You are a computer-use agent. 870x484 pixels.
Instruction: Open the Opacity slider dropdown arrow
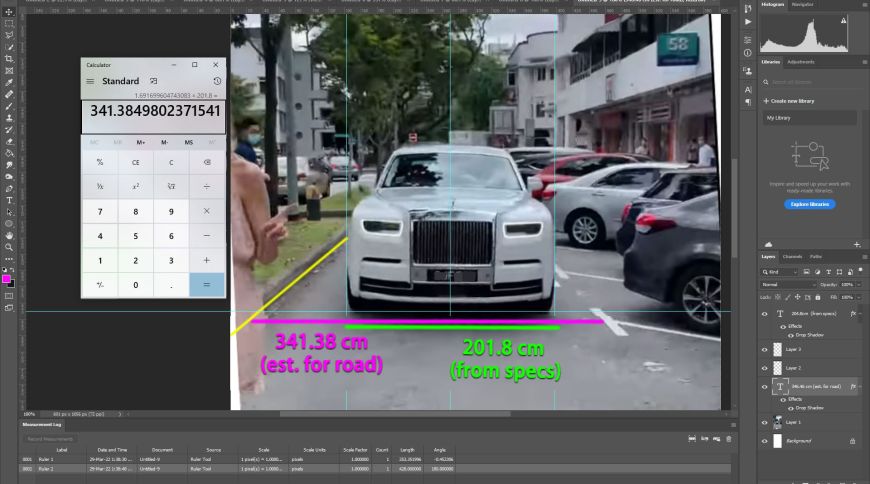(859, 285)
